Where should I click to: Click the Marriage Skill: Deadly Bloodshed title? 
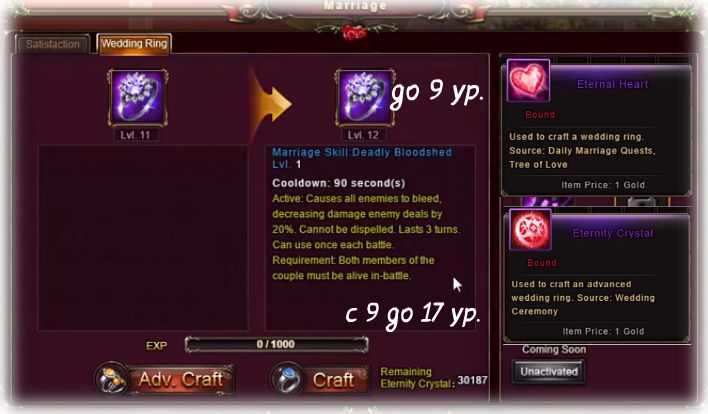pos(362,152)
